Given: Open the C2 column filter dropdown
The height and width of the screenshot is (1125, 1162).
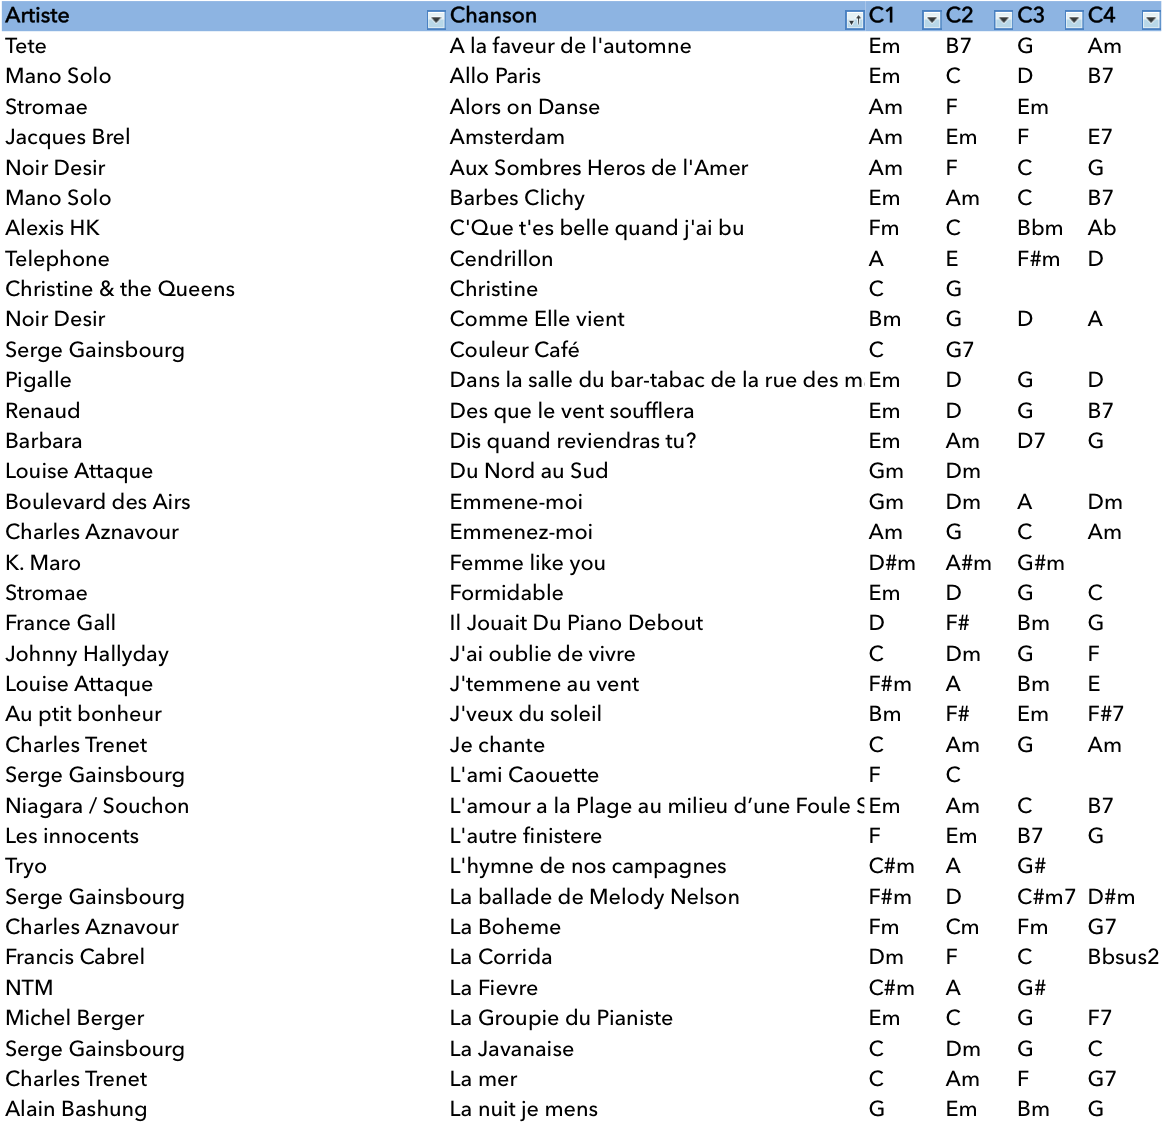Looking at the screenshot, I should tap(1003, 20).
